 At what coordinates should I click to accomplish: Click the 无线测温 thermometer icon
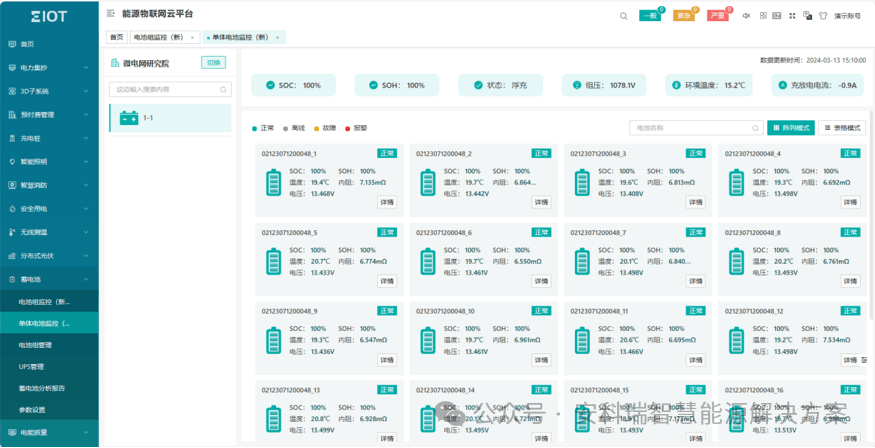click(12, 232)
